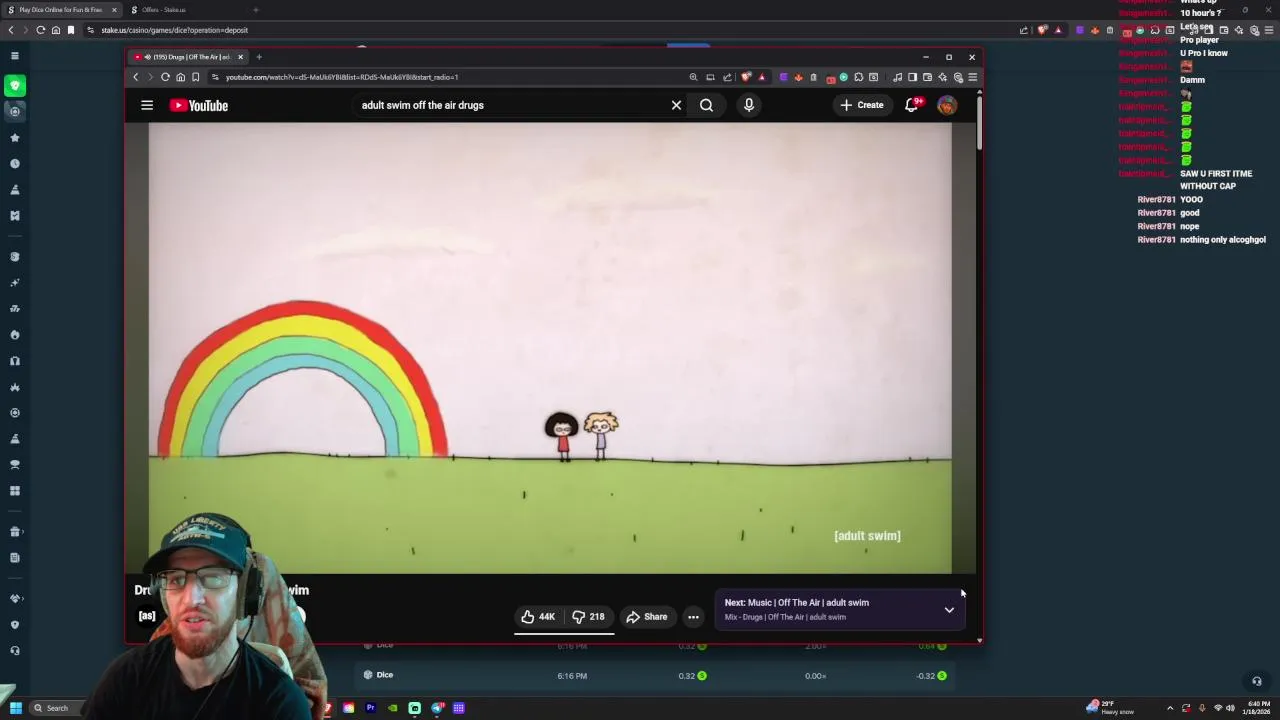Open the YouTube hamburger guide menu

[147, 105]
